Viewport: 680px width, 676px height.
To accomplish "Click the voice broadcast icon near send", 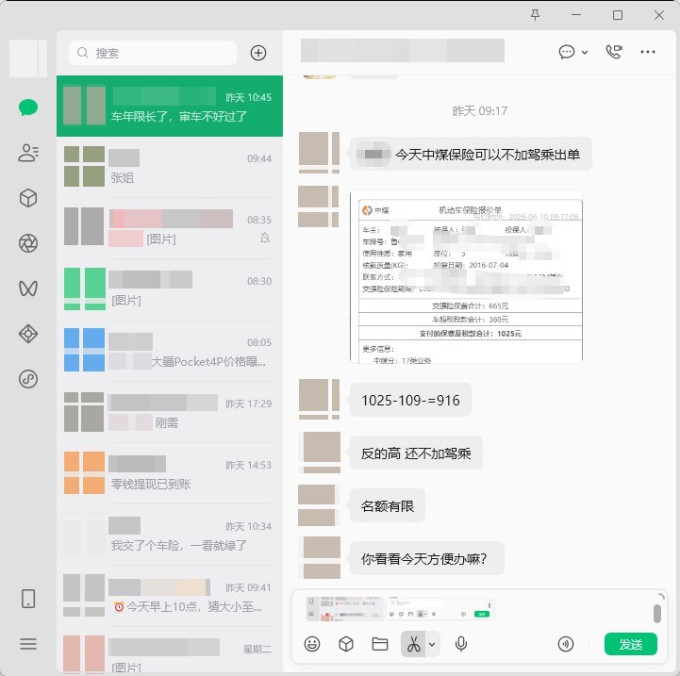I will tap(566, 644).
